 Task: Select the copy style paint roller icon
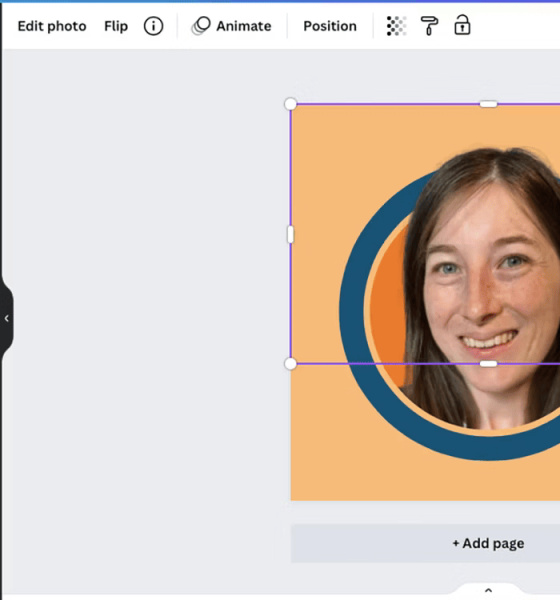429,26
